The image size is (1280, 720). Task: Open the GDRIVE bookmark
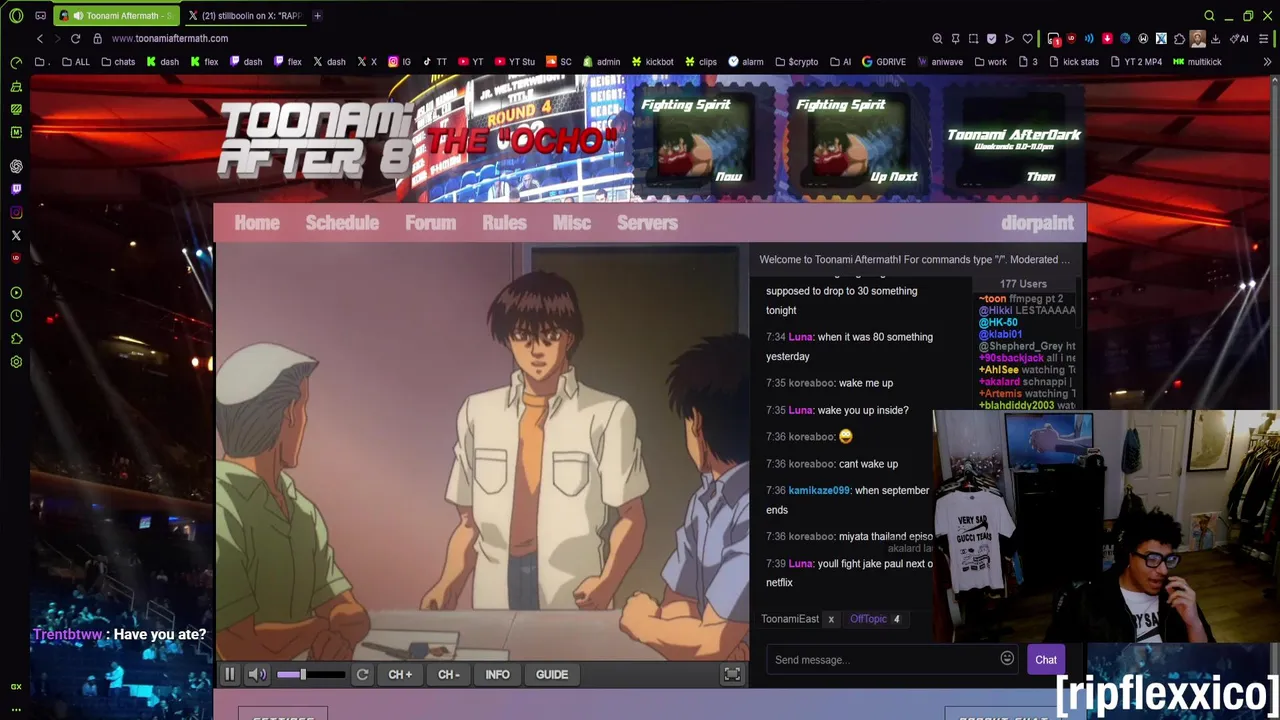click(884, 62)
